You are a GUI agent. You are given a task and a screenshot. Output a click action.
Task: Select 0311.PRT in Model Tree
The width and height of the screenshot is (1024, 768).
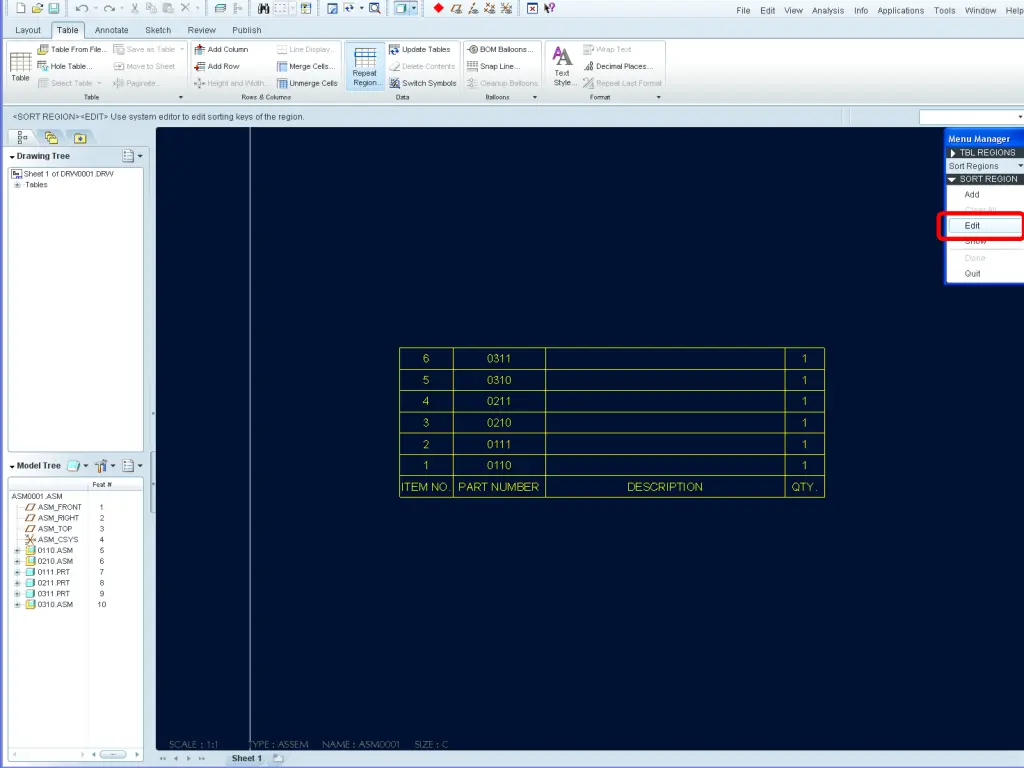(x=48, y=594)
